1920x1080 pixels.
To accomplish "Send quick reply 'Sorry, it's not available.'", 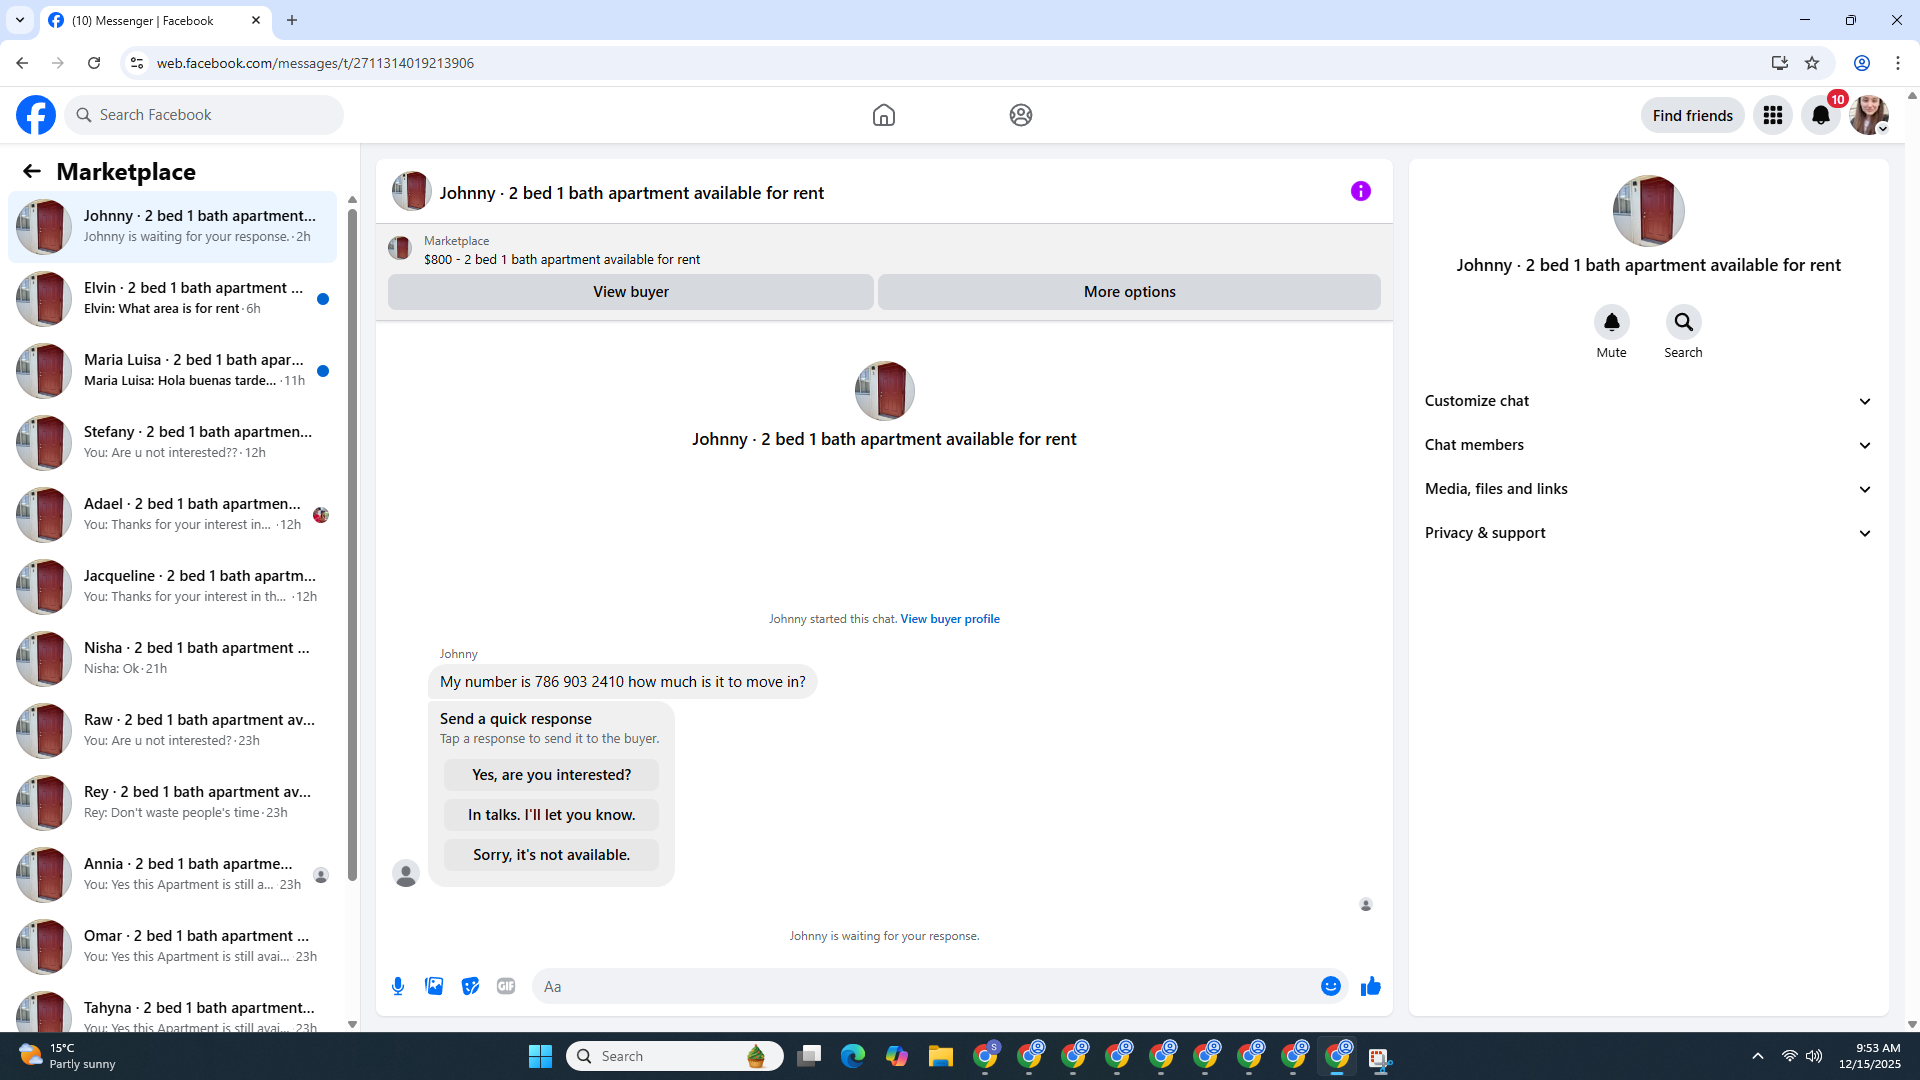I will [552, 855].
